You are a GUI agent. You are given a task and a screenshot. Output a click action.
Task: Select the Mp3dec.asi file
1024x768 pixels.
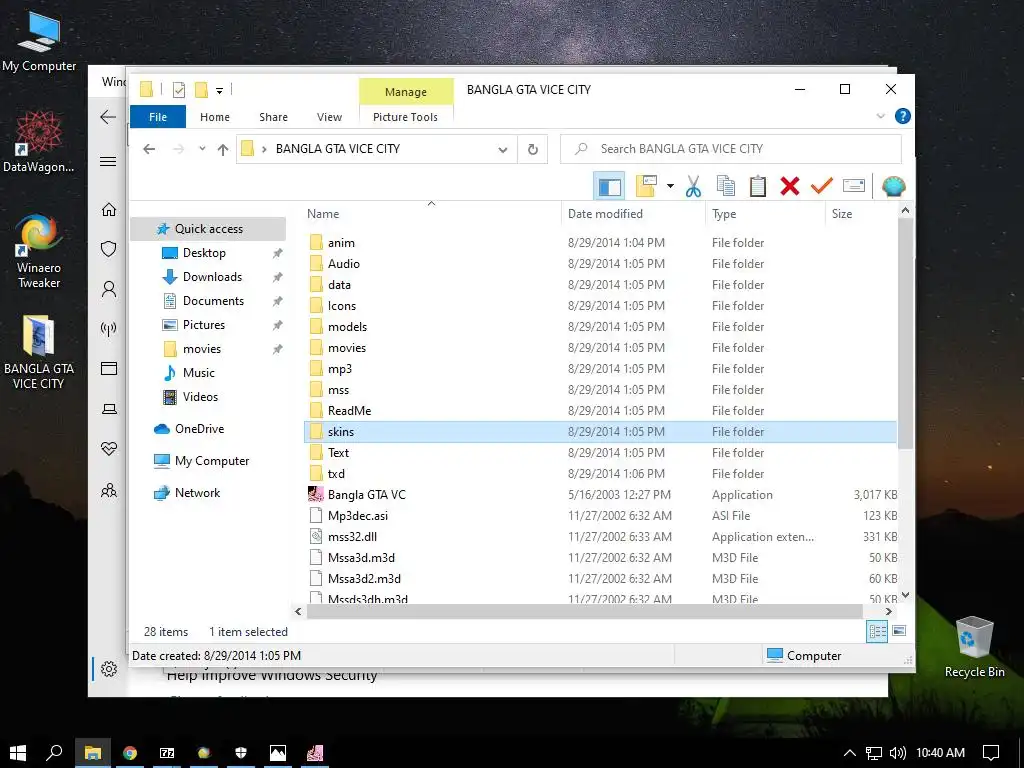click(600, 516)
